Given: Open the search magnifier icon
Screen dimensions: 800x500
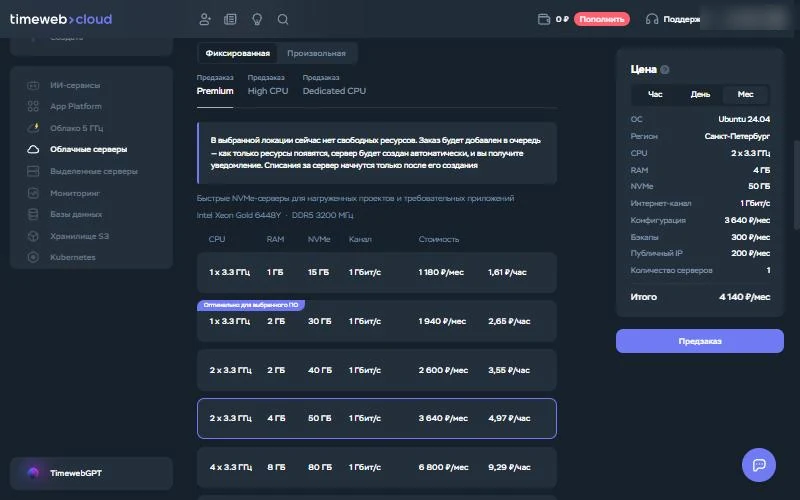Looking at the screenshot, I should [x=283, y=19].
